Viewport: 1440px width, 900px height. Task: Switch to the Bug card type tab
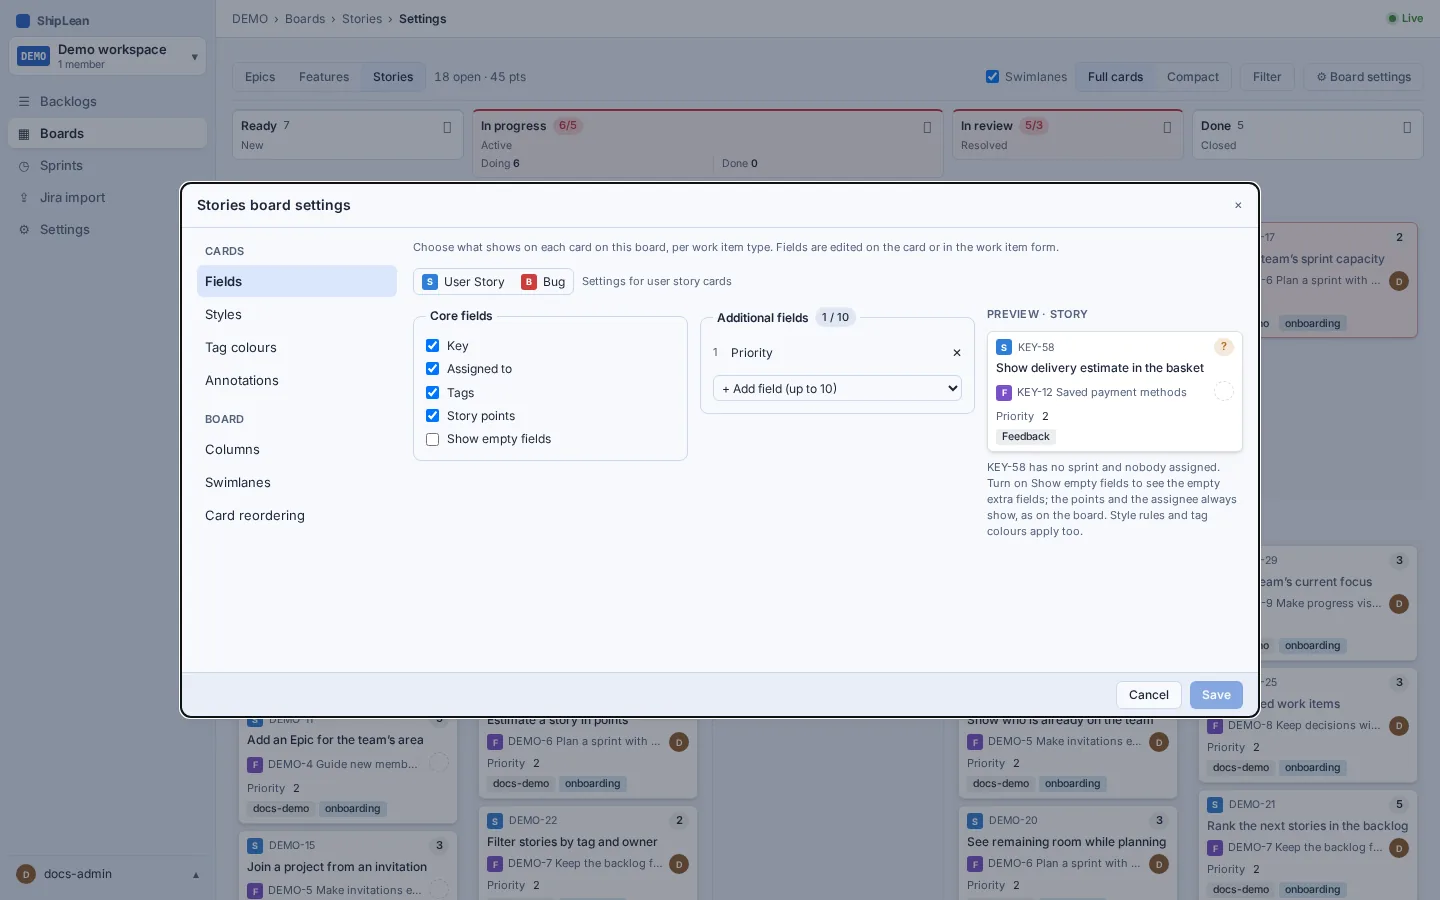click(x=543, y=282)
